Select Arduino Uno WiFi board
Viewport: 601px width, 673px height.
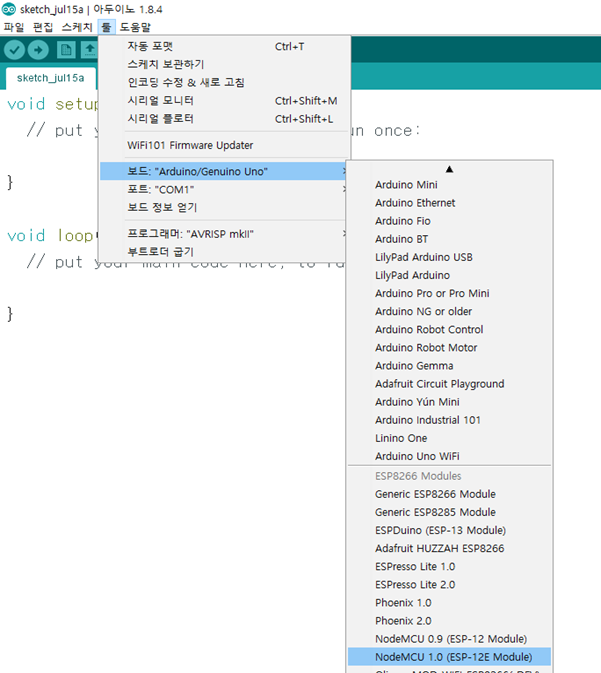449,456
